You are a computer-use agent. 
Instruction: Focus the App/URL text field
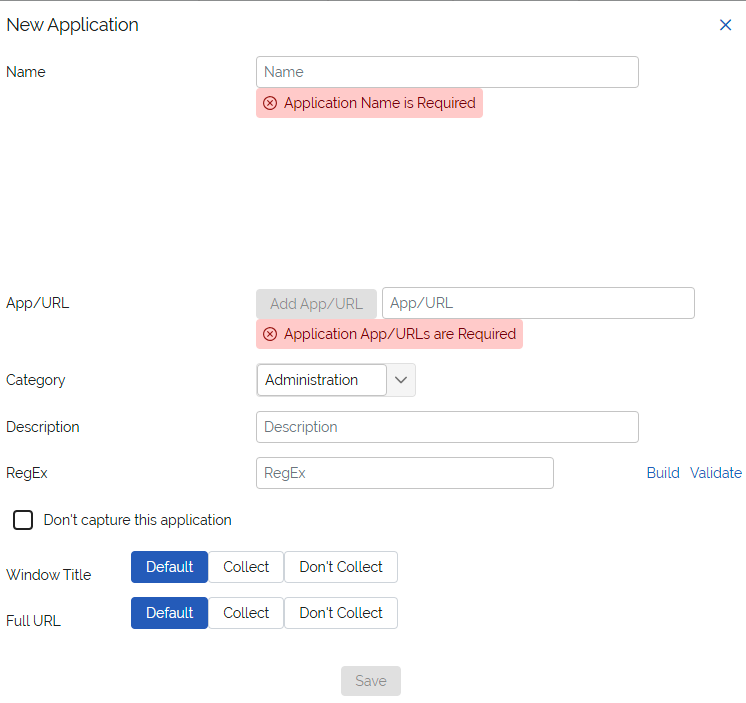coord(538,303)
